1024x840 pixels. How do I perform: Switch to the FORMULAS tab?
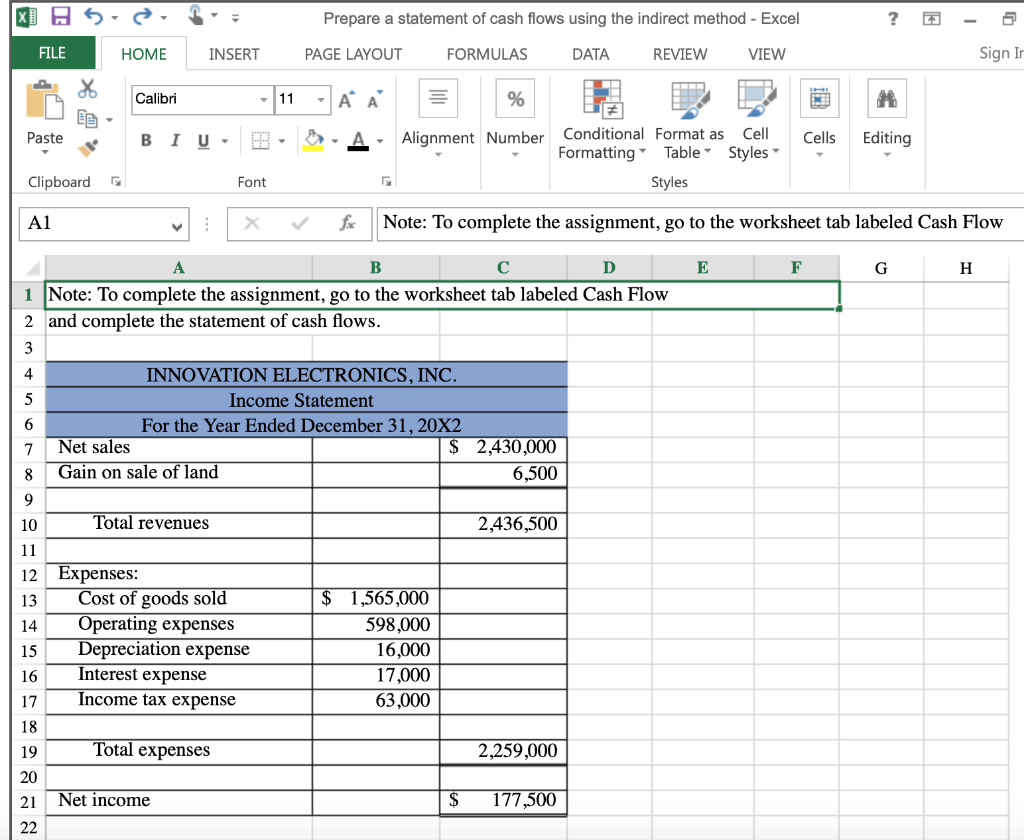(x=487, y=54)
